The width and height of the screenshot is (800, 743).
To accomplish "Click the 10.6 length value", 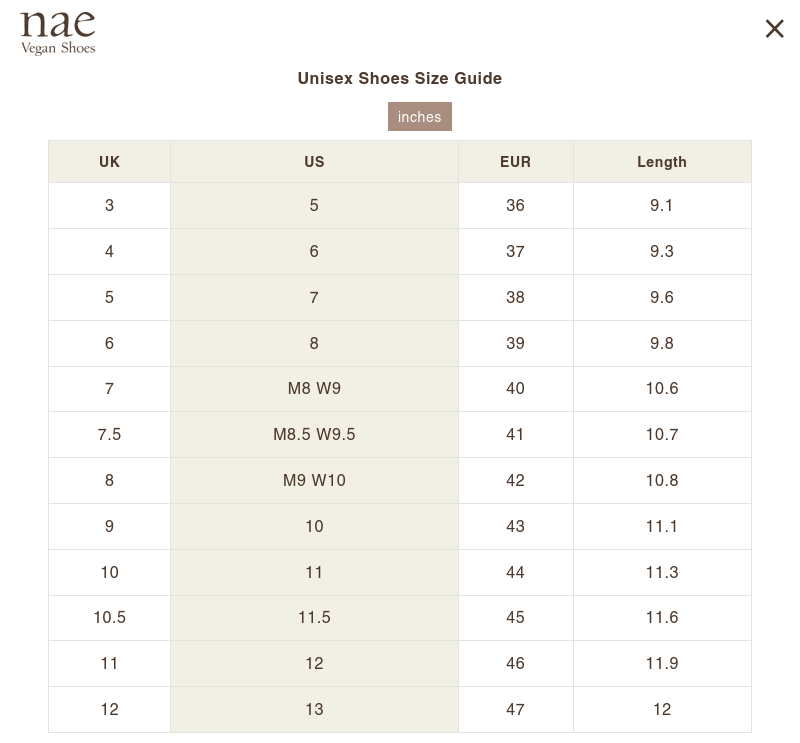I will (662, 389).
